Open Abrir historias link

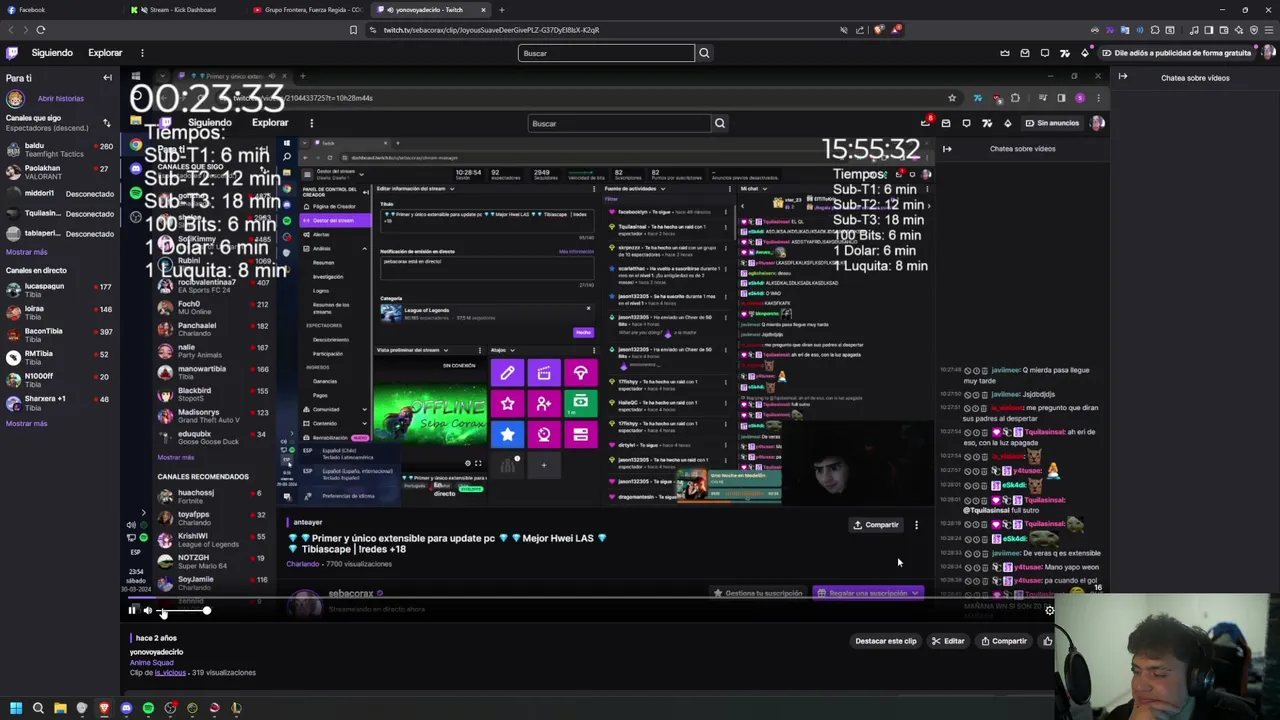pyautogui.click(x=61, y=99)
